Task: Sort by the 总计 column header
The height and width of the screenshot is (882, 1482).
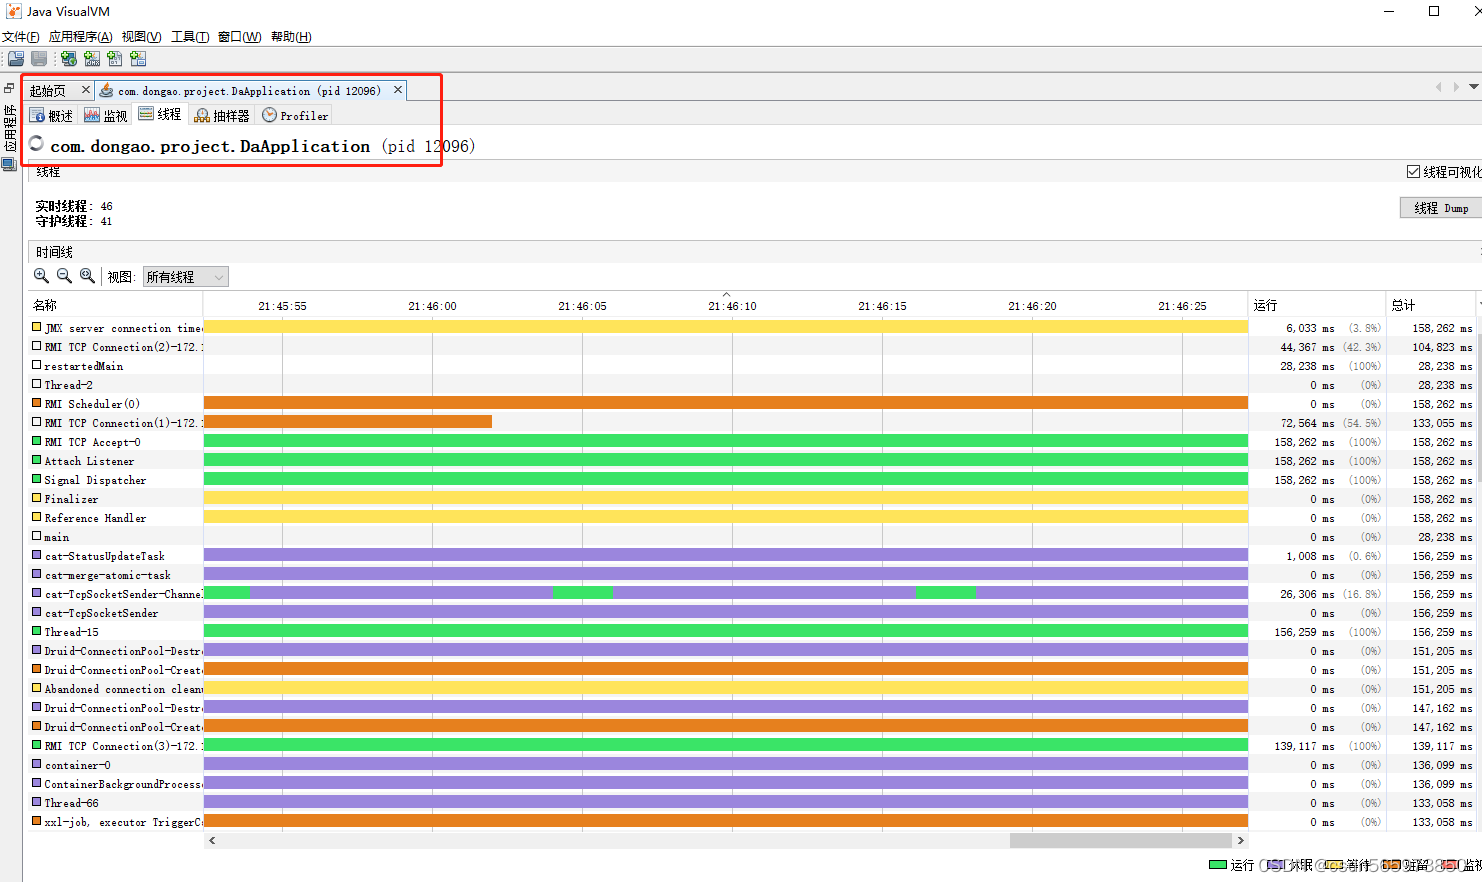Action: tap(1431, 305)
